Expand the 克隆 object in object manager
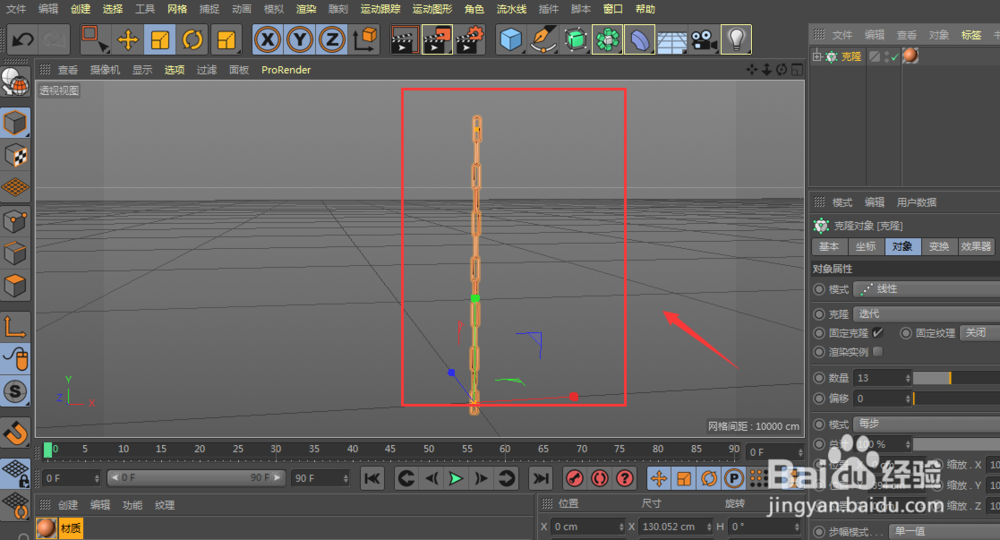Screen dimensions: 1000x540 click(x=817, y=57)
